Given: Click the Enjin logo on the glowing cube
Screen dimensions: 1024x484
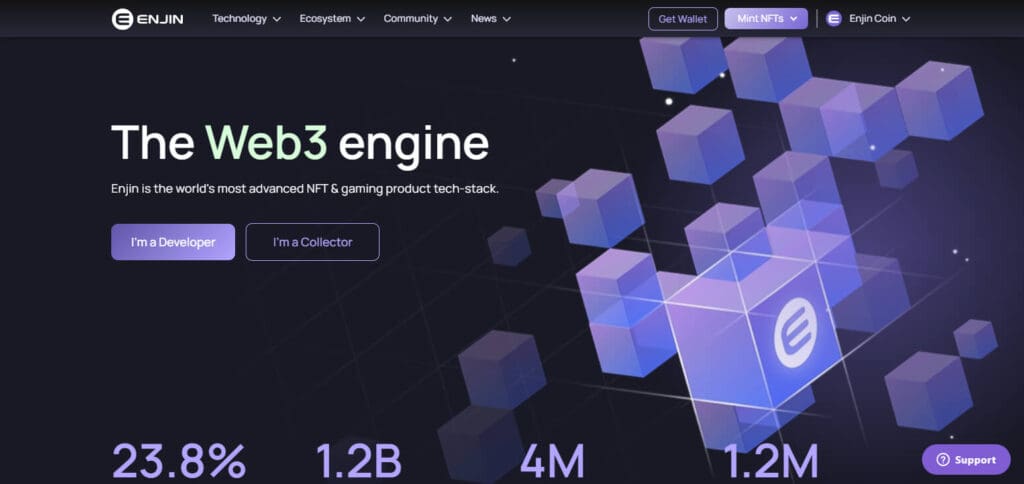Looking at the screenshot, I should click(x=794, y=332).
